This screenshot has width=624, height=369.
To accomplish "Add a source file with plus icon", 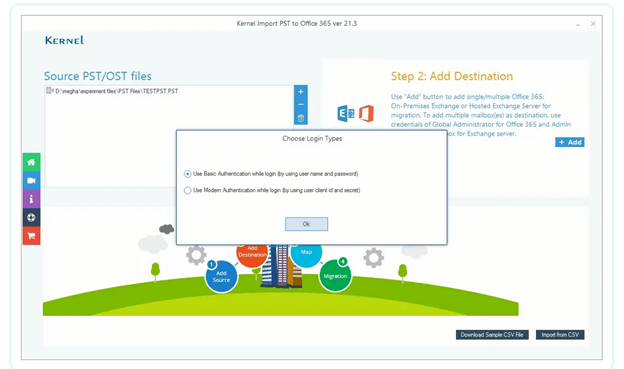I will (x=301, y=92).
